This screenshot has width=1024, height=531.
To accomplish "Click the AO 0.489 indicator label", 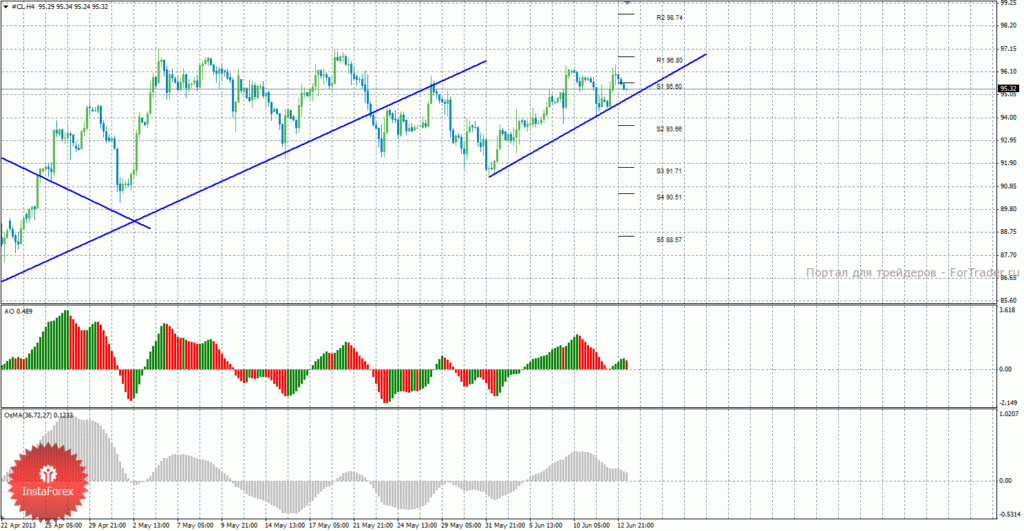I will tap(18, 312).
